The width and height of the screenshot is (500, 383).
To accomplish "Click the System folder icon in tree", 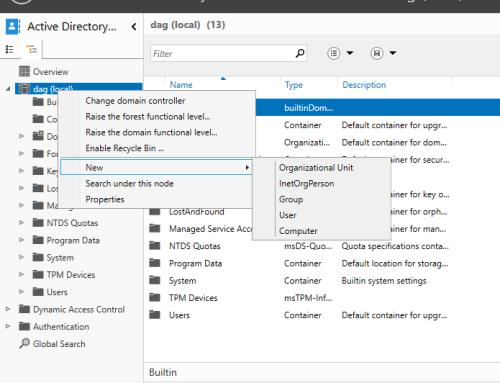I will (38, 257).
